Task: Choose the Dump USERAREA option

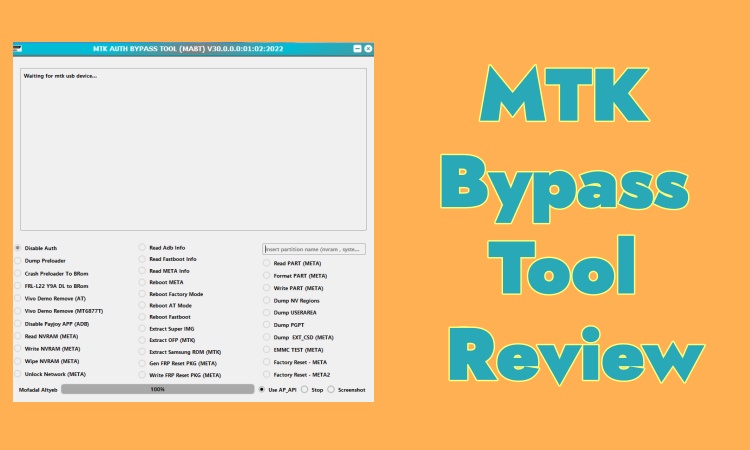Action: click(267, 313)
